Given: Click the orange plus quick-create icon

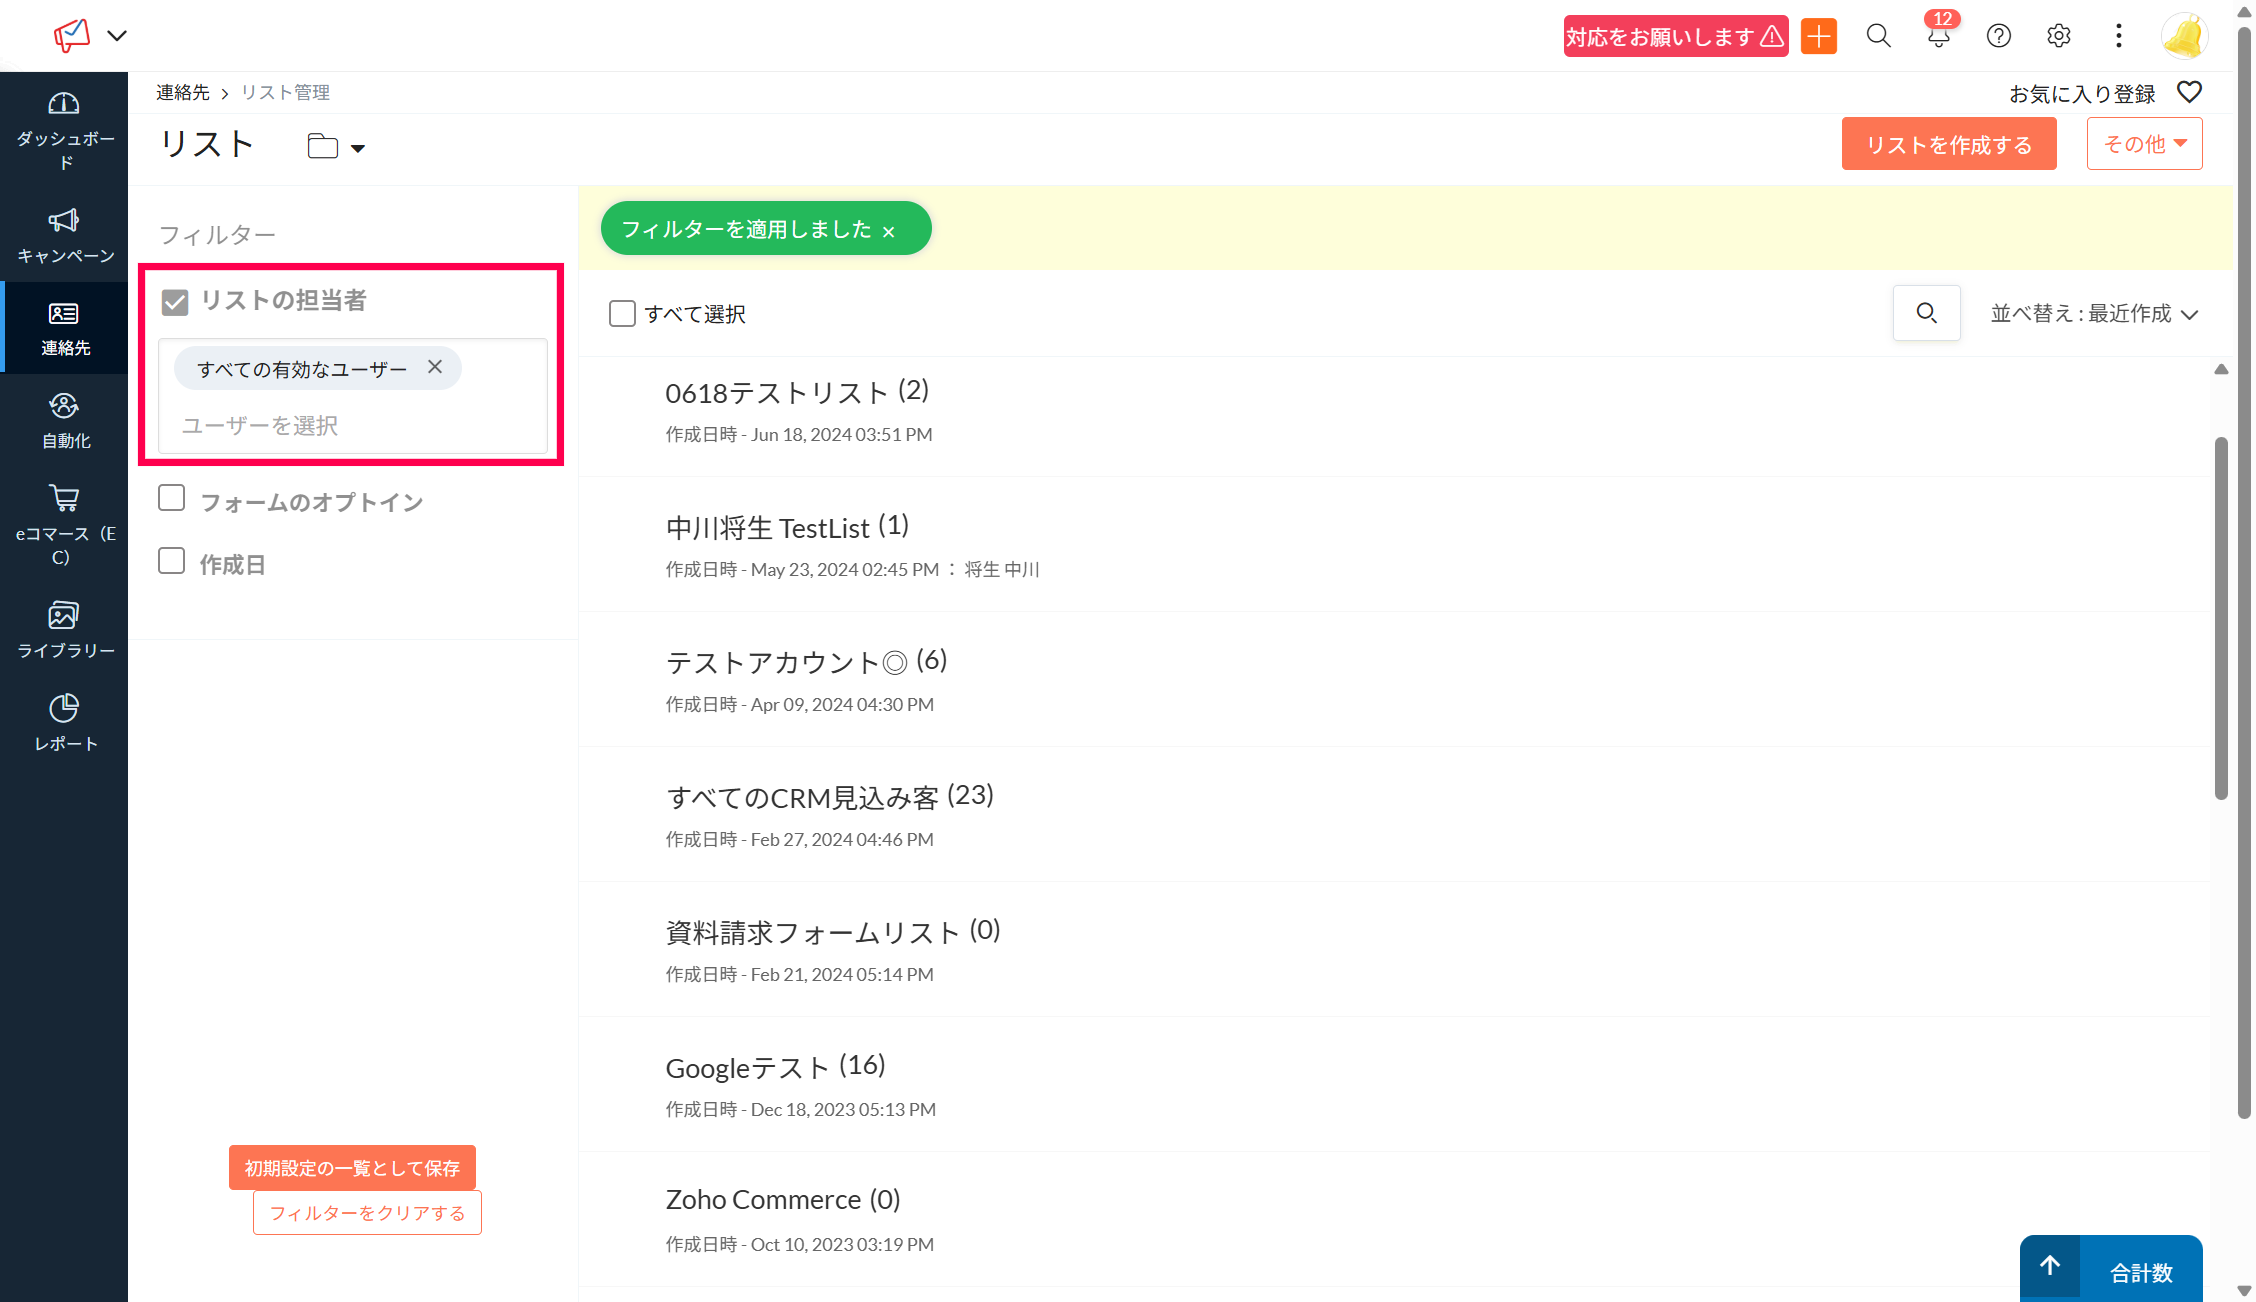Looking at the screenshot, I should point(1818,37).
